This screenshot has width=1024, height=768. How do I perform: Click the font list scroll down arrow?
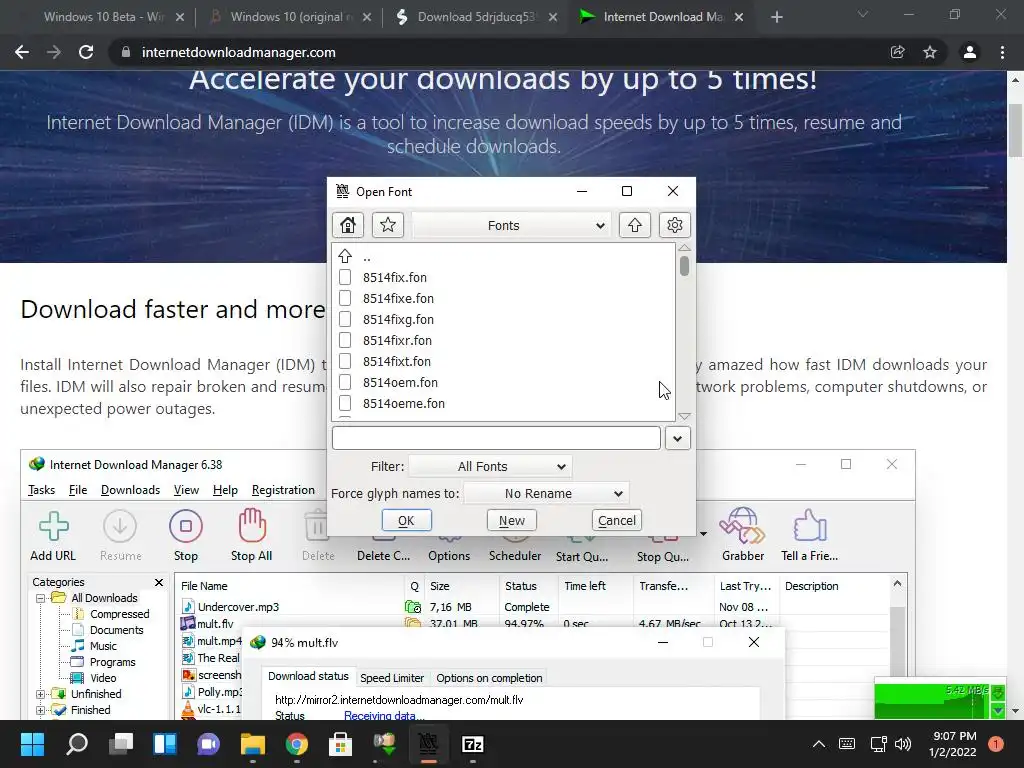684,416
